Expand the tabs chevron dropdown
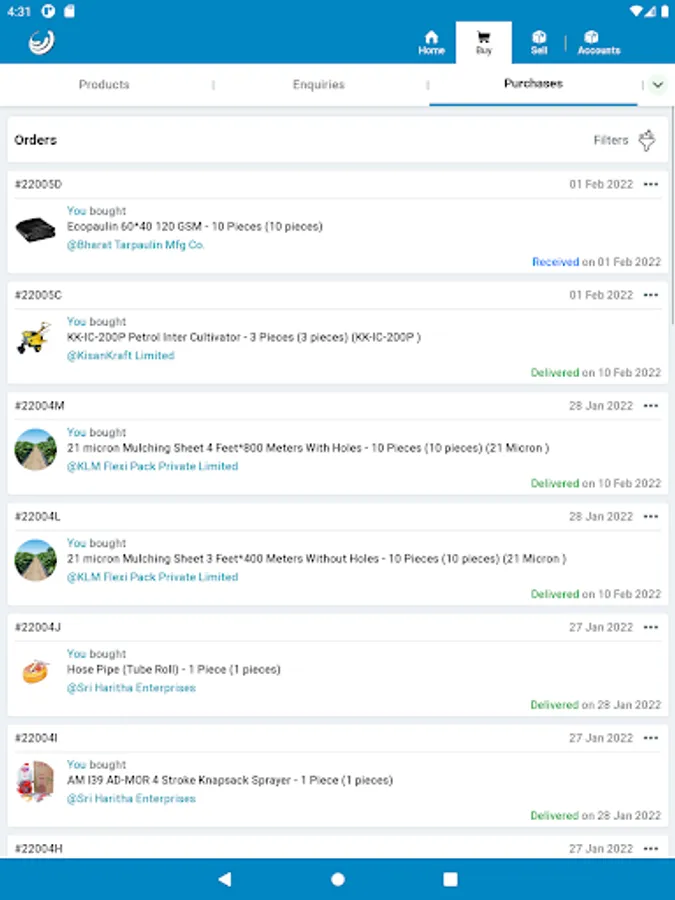The image size is (675, 900). [x=658, y=85]
